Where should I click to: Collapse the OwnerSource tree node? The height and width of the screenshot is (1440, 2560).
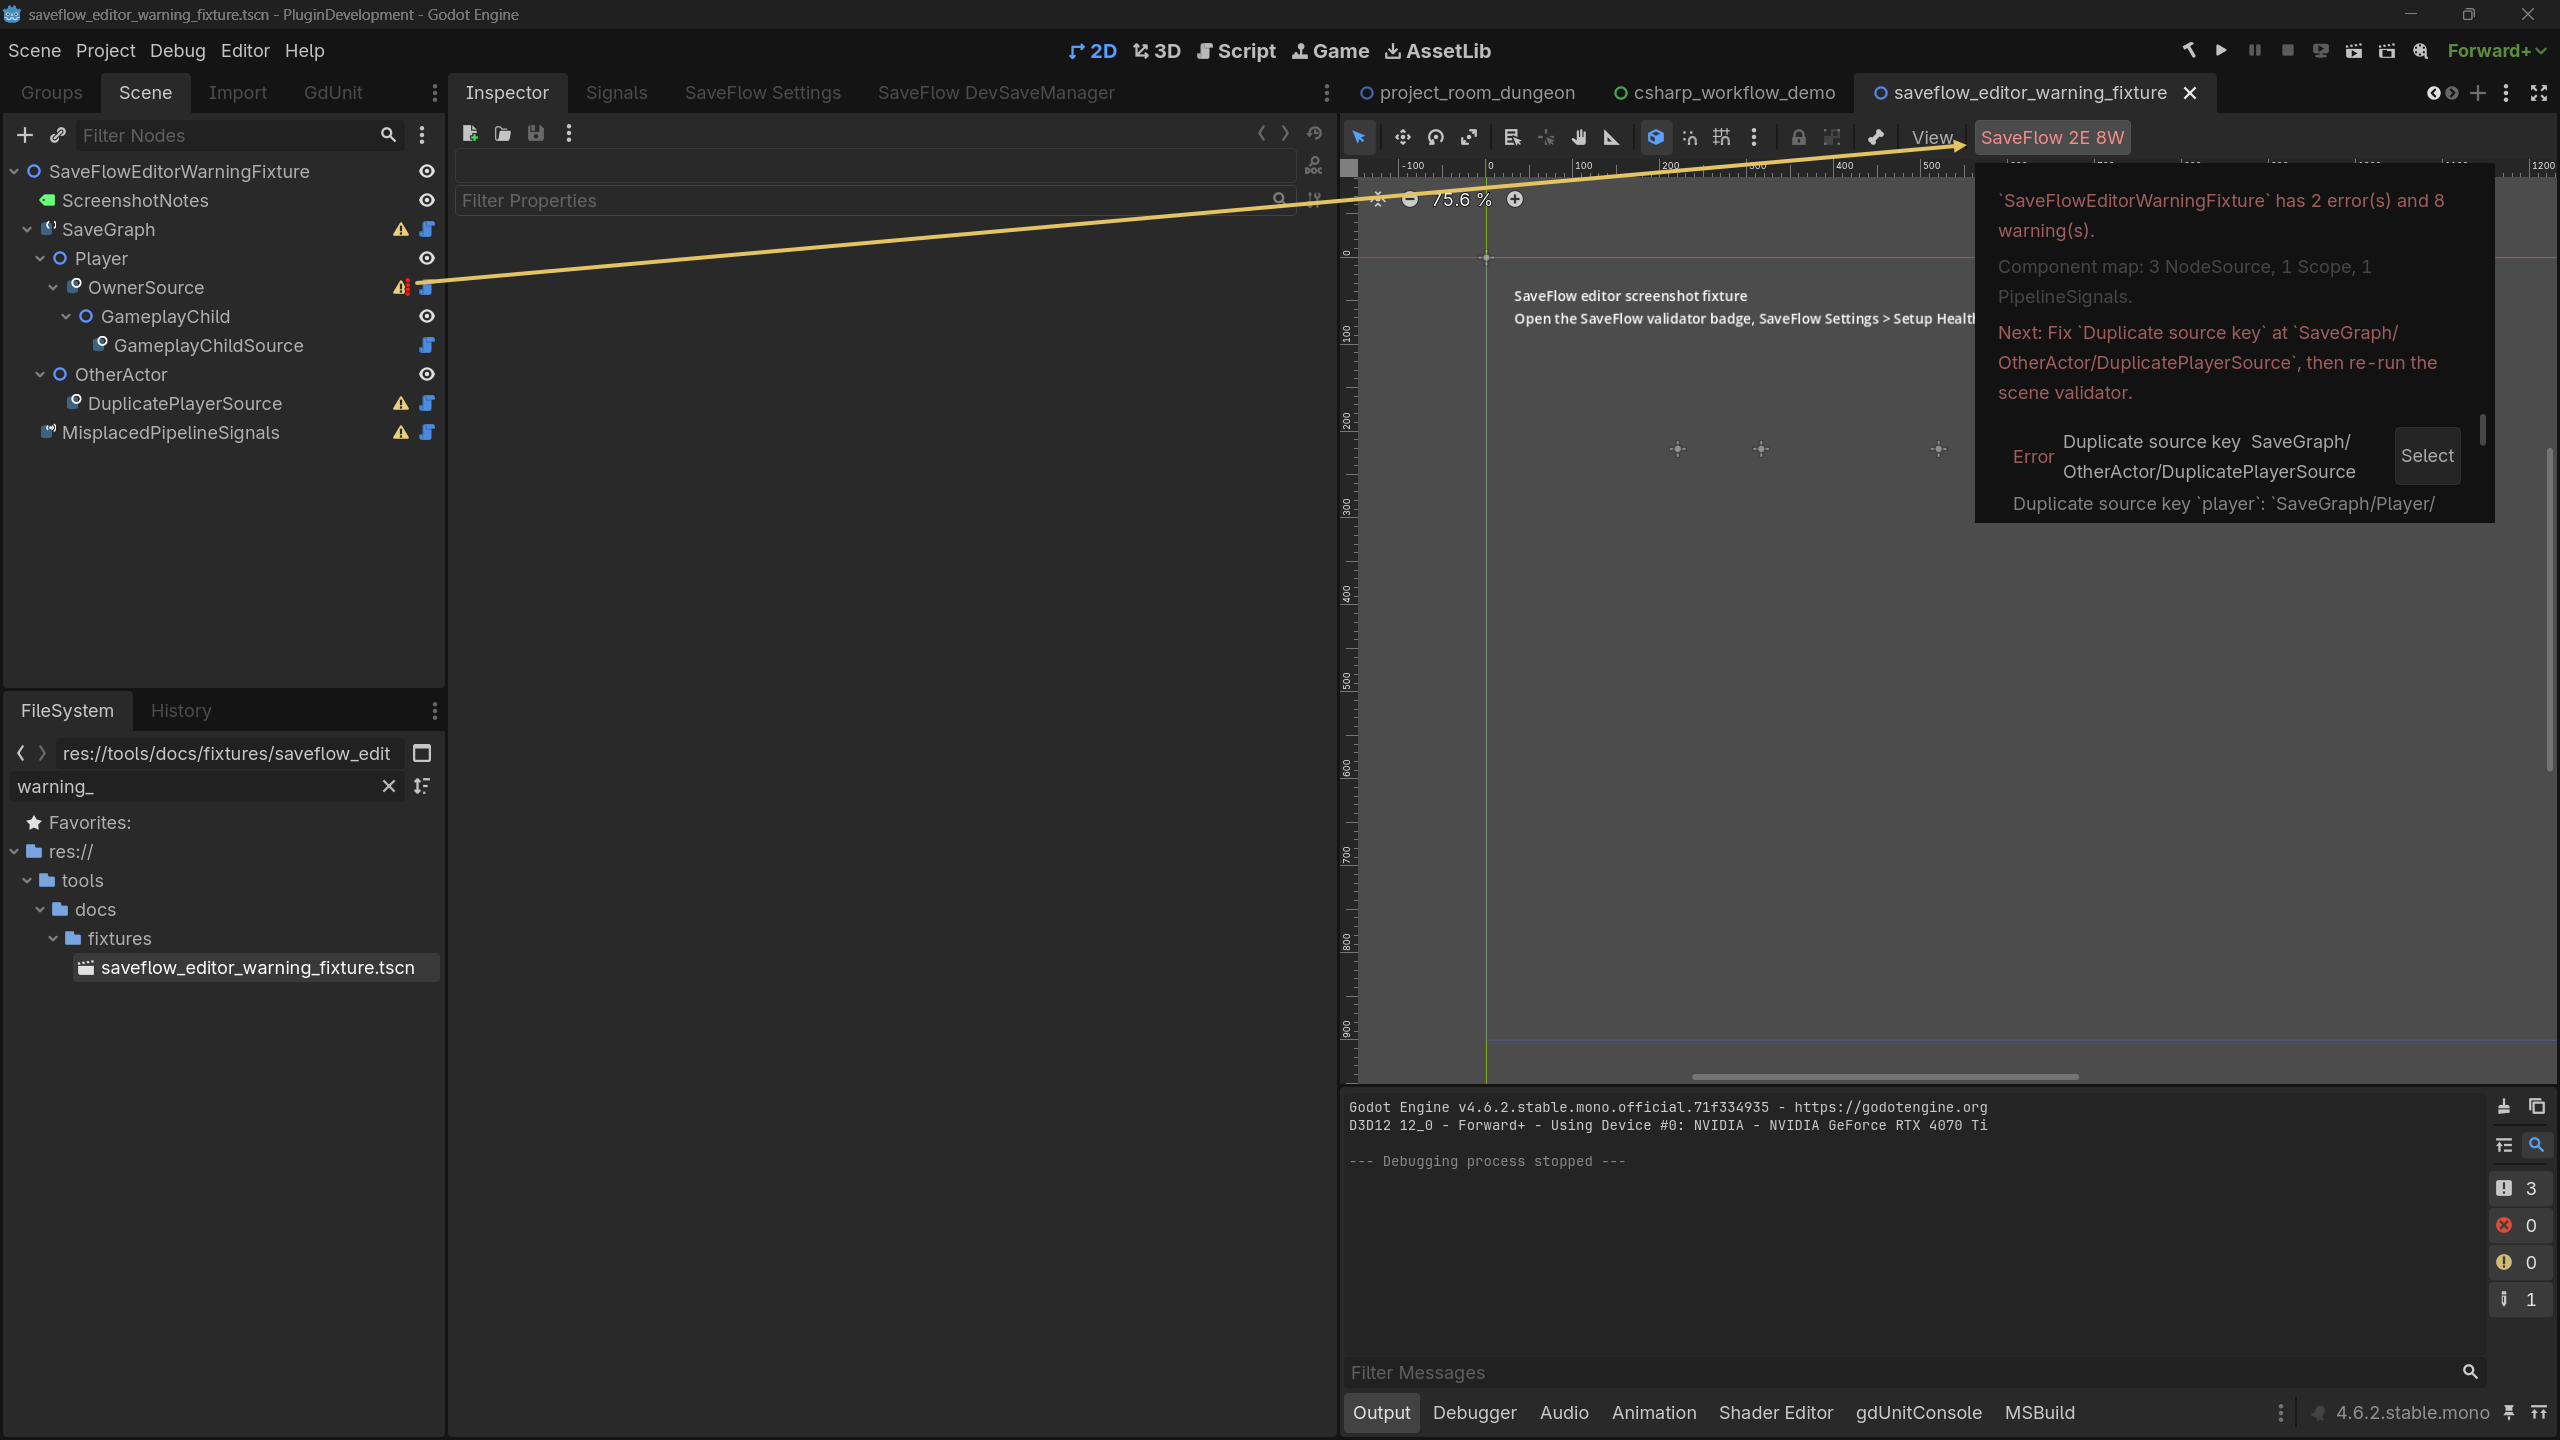pyautogui.click(x=53, y=288)
